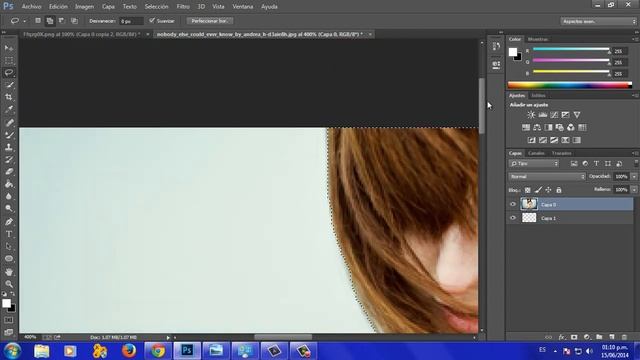
Task: Hide Capa 0 layer visibility eye
Action: tap(513, 204)
